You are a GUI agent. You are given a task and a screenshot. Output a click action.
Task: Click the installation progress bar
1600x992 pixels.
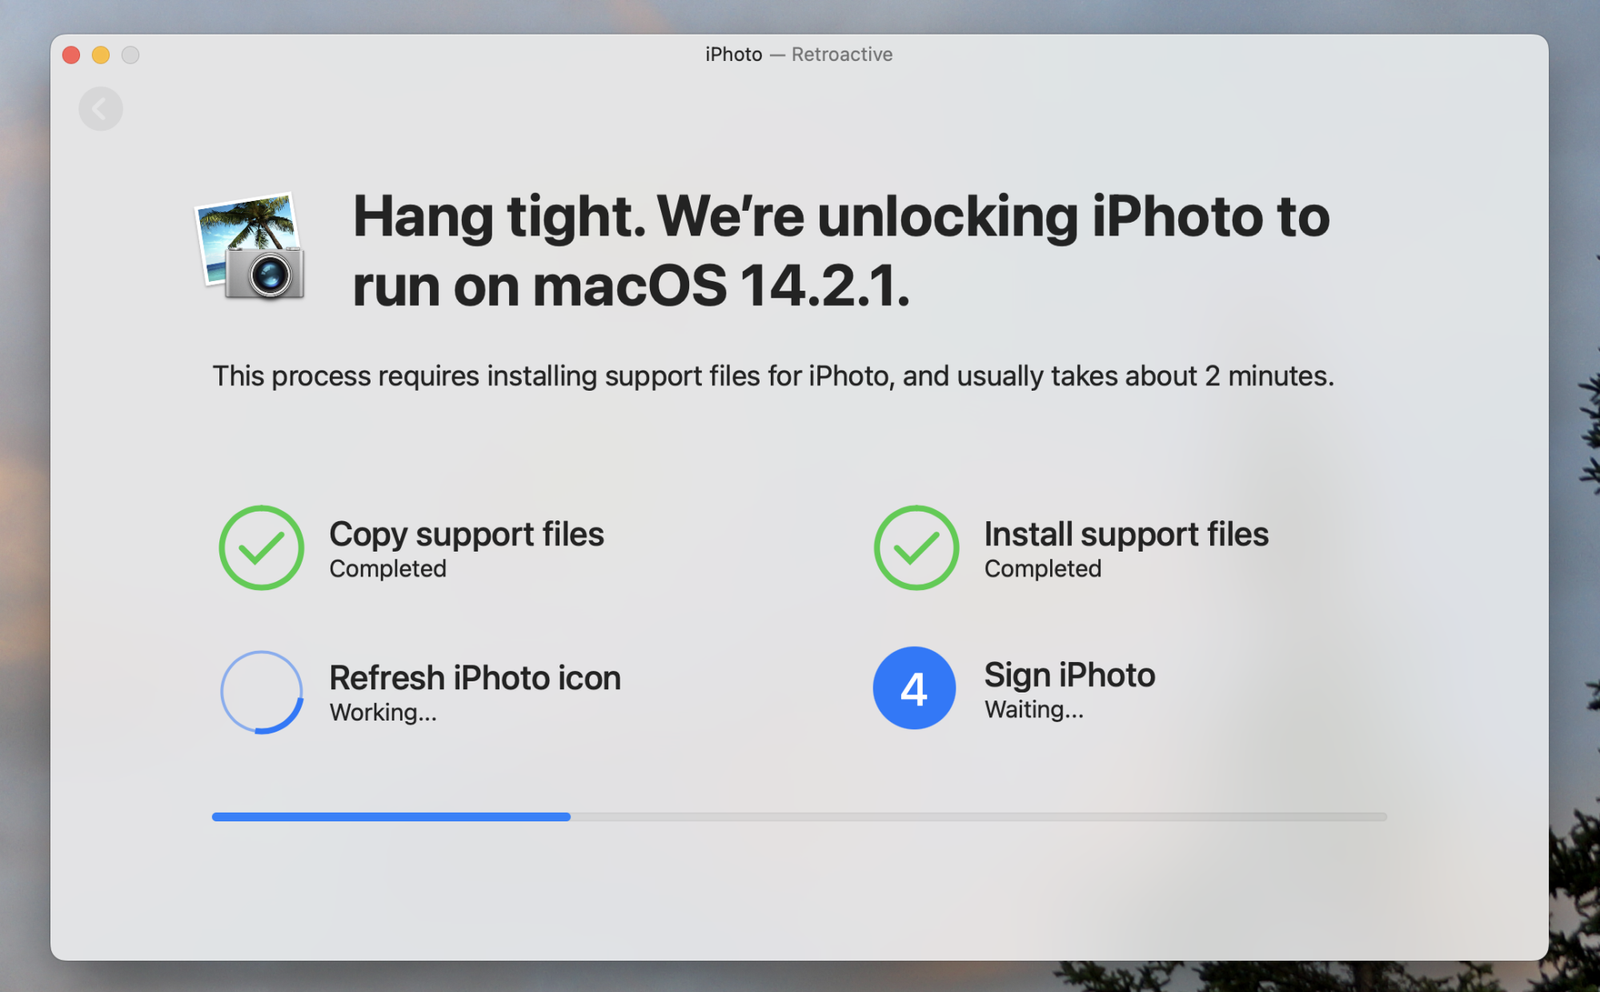pyautogui.click(x=799, y=817)
